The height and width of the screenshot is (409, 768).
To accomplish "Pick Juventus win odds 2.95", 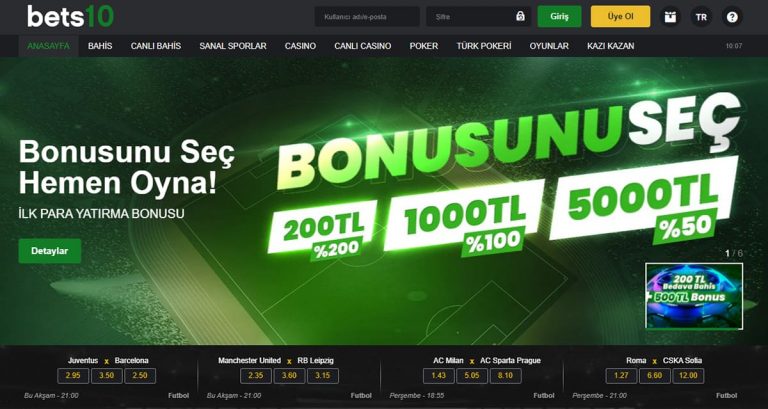I will pos(73,376).
